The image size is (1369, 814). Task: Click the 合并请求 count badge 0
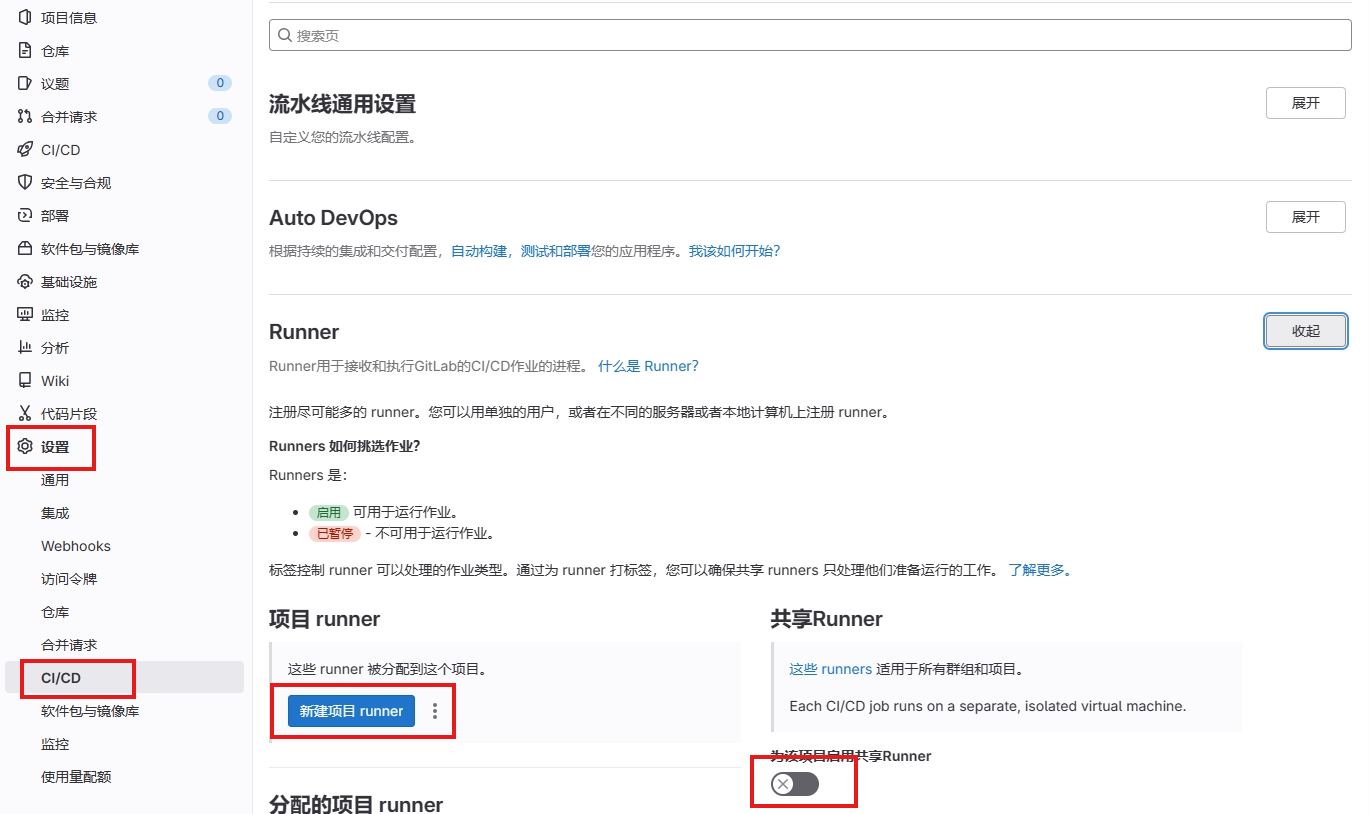point(220,116)
